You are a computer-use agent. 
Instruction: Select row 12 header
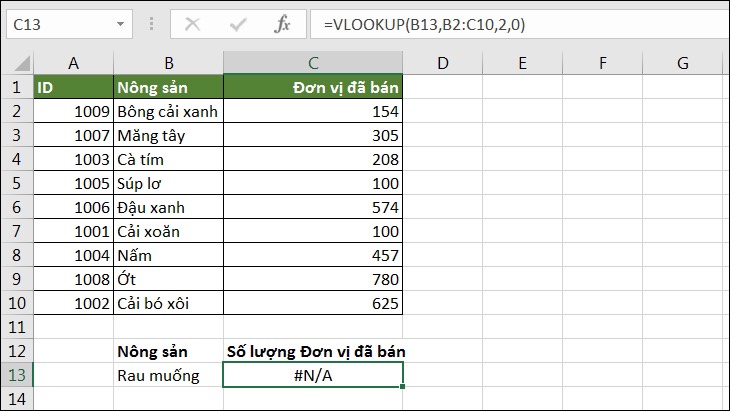click(x=17, y=350)
